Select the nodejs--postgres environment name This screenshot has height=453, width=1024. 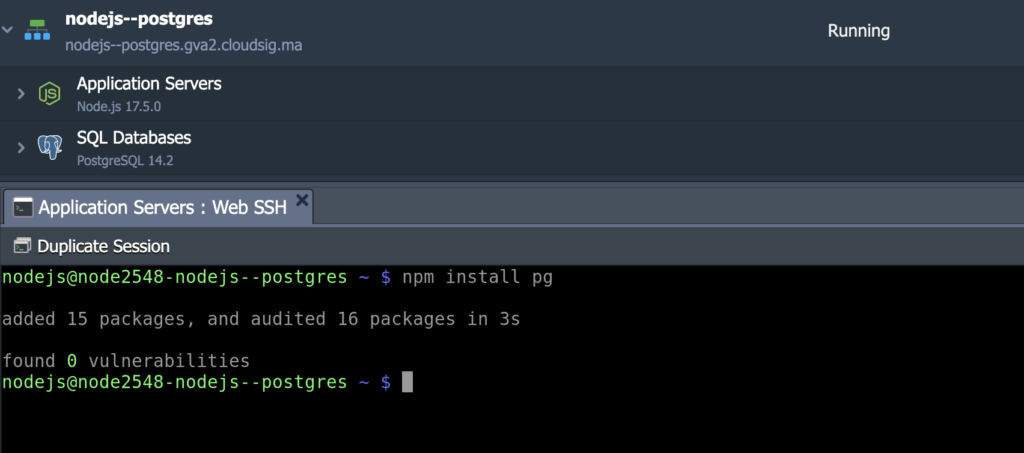pyautogui.click(x=139, y=19)
